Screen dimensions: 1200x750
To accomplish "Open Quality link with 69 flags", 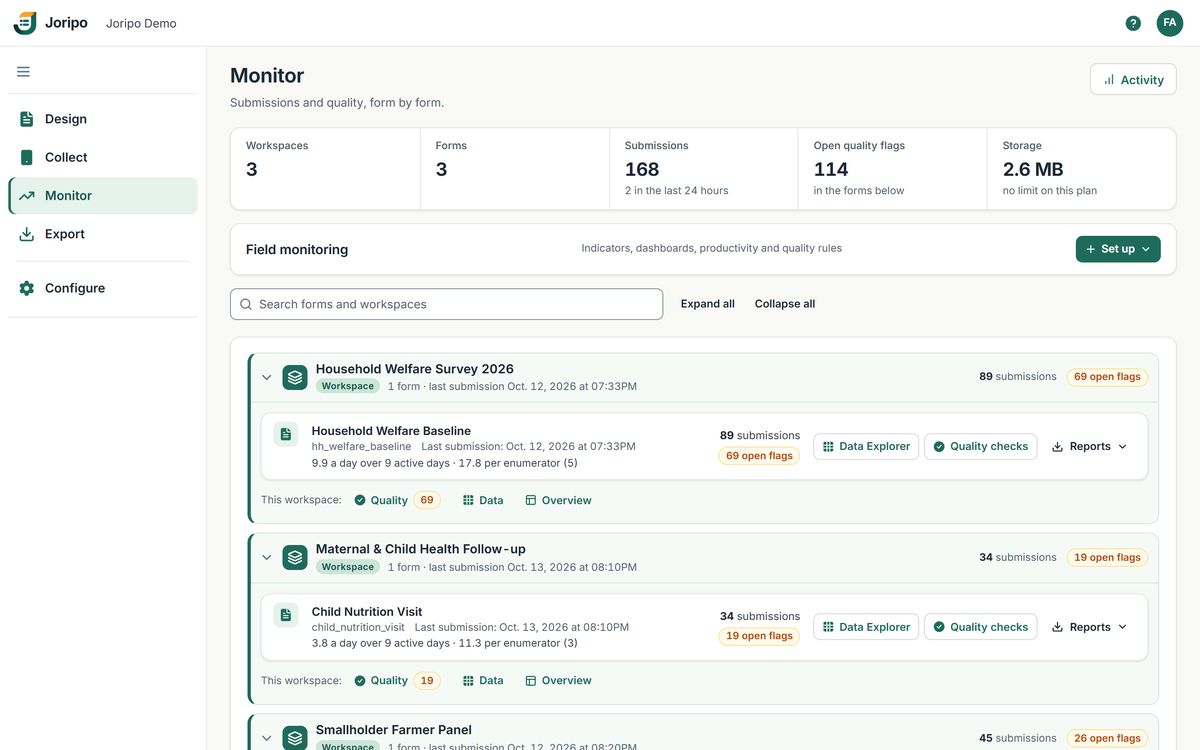I will pos(397,500).
